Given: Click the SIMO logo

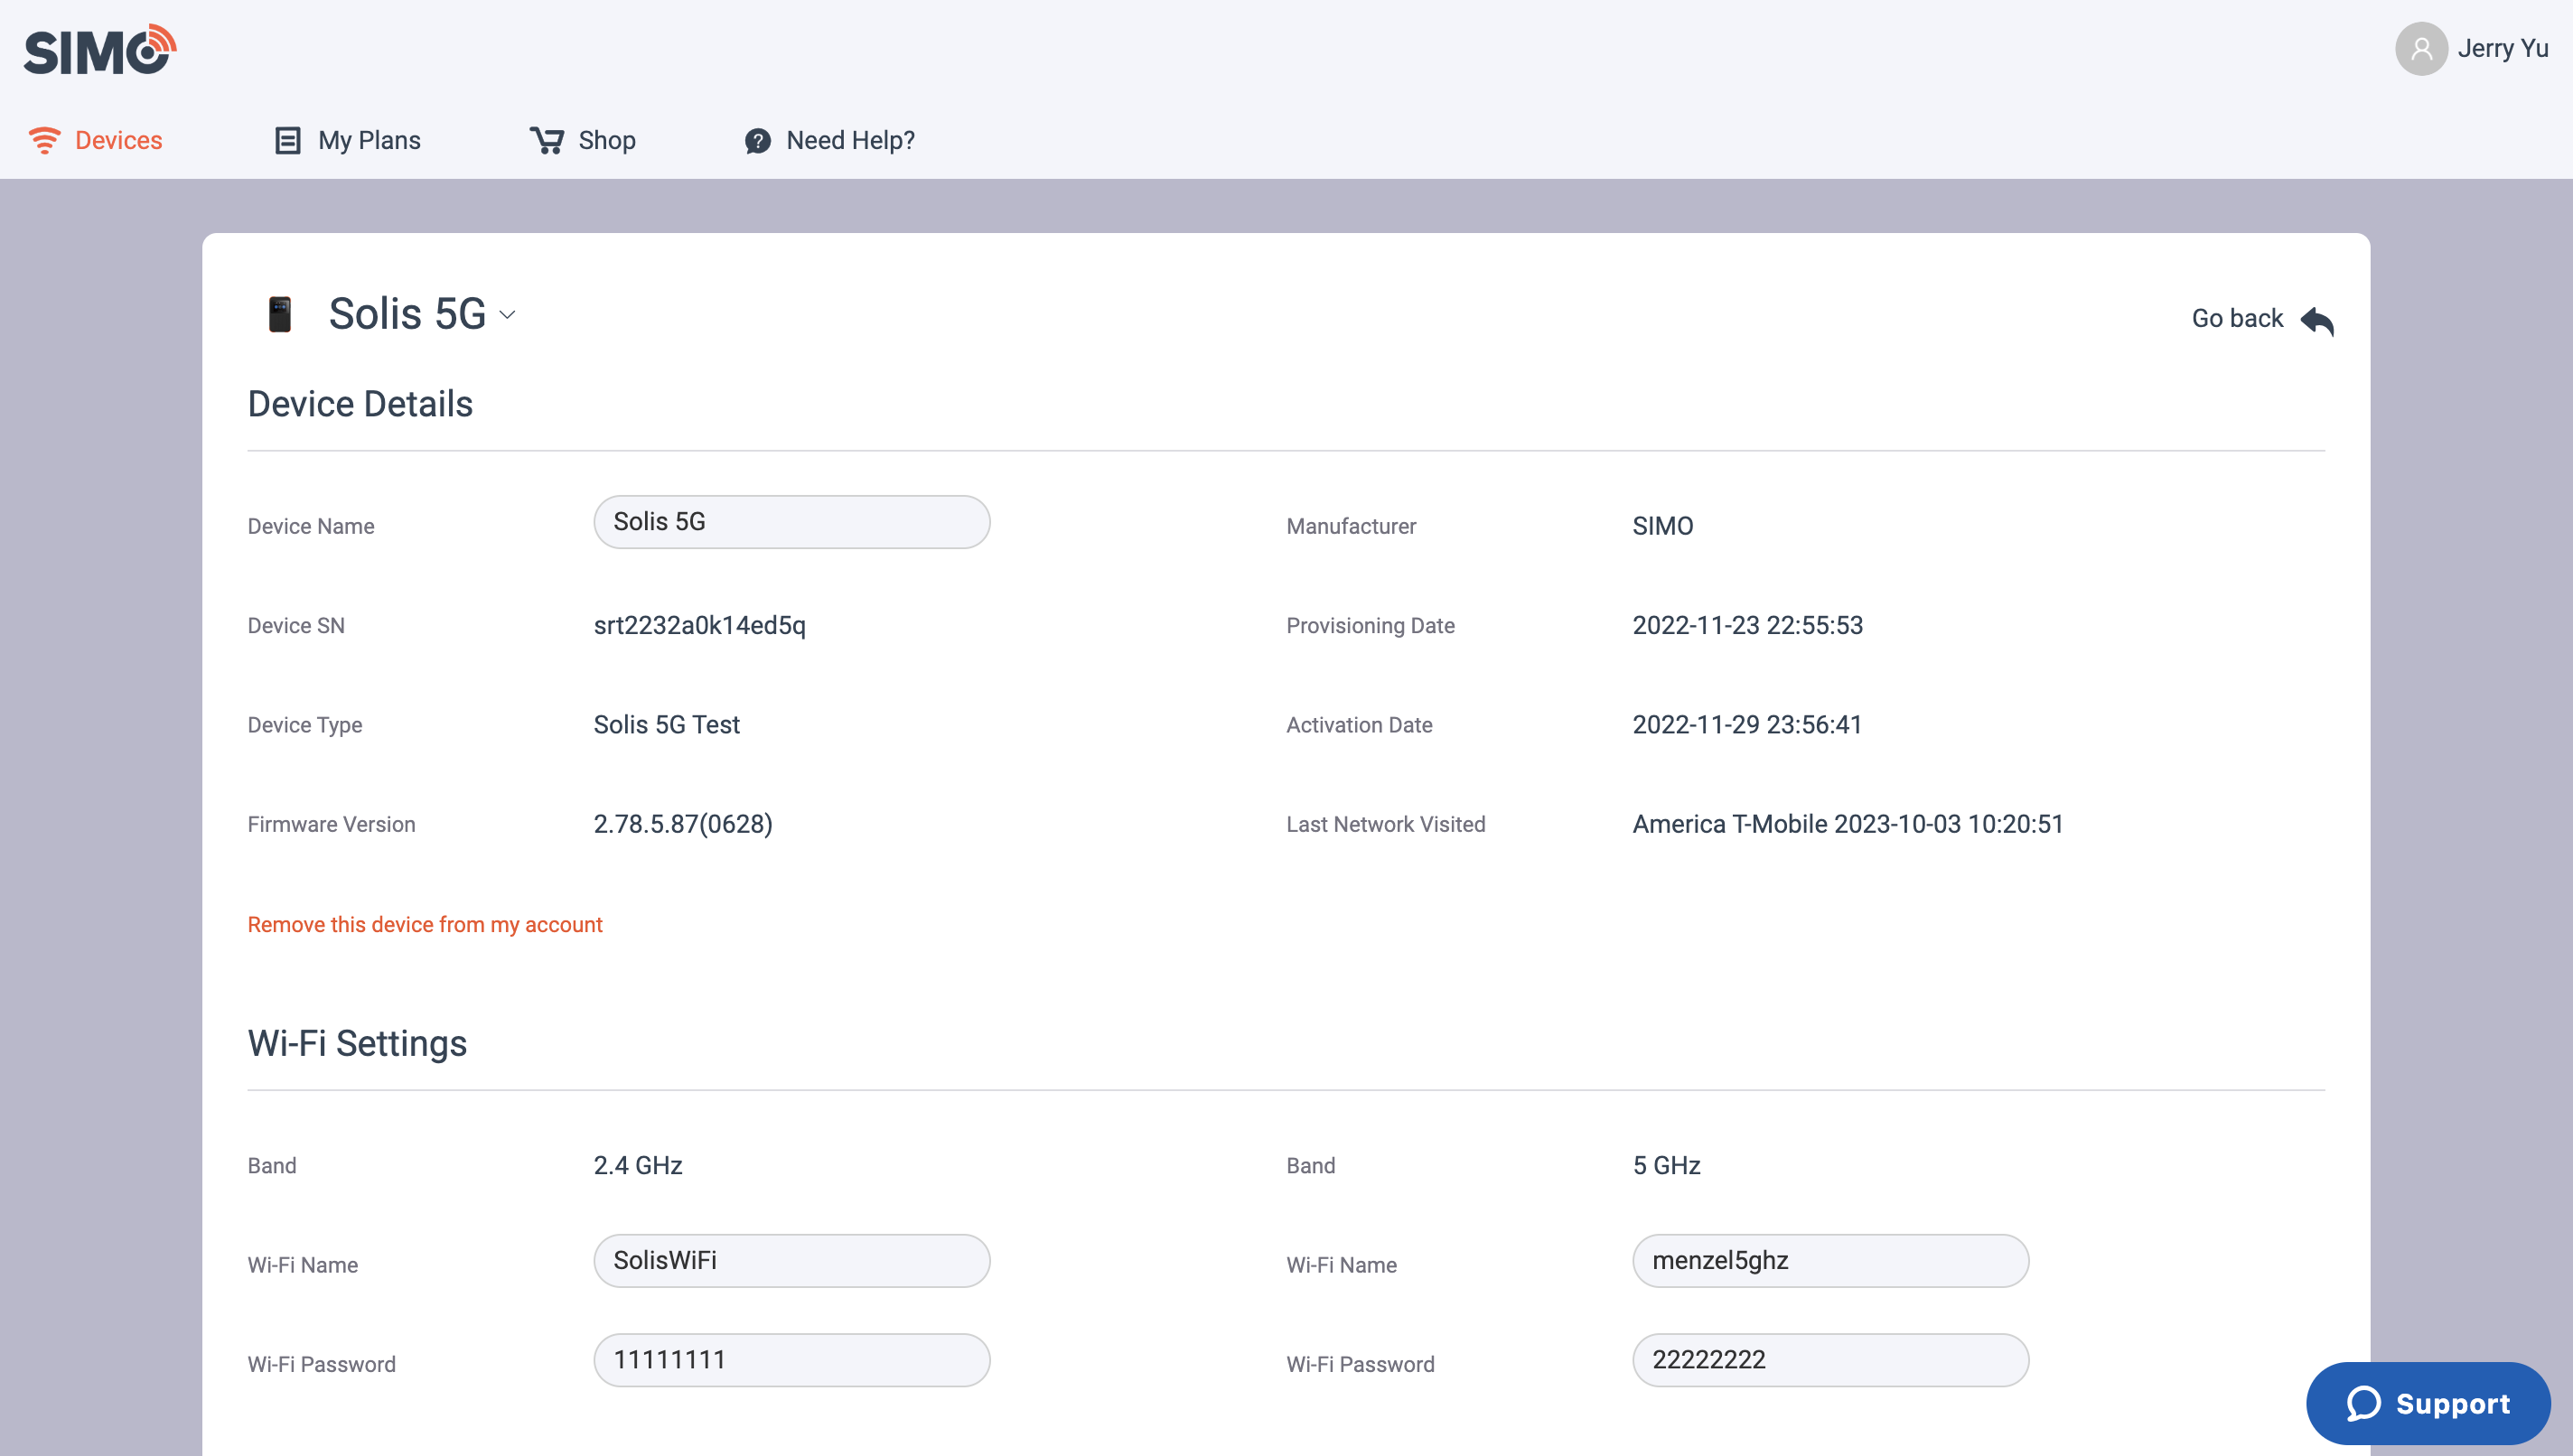Looking at the screenshot, I should point(100,49).
